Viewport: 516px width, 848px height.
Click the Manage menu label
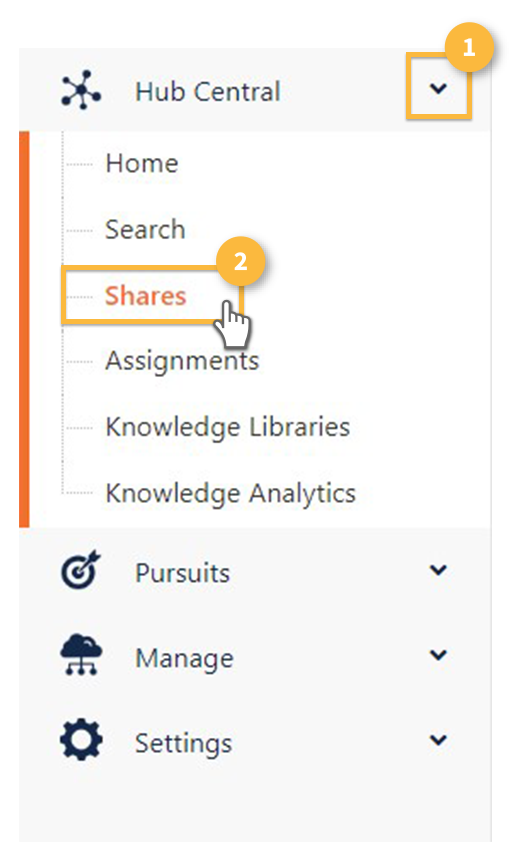(184, 659)
